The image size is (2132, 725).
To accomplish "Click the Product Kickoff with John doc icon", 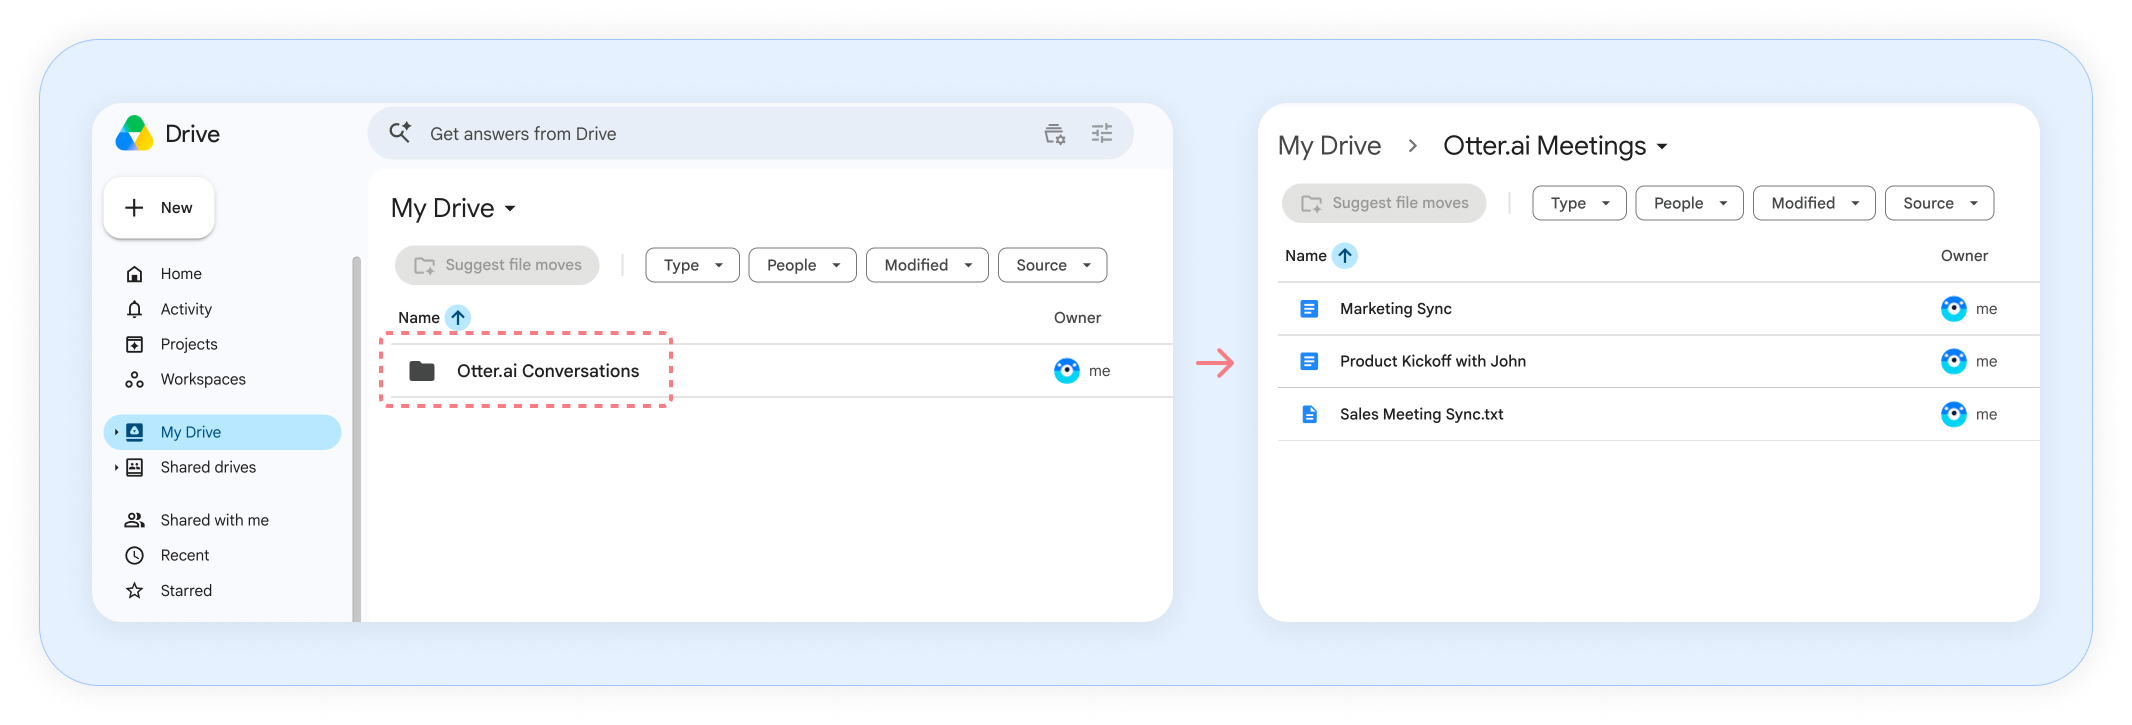I will click(x=1309, y=361).
